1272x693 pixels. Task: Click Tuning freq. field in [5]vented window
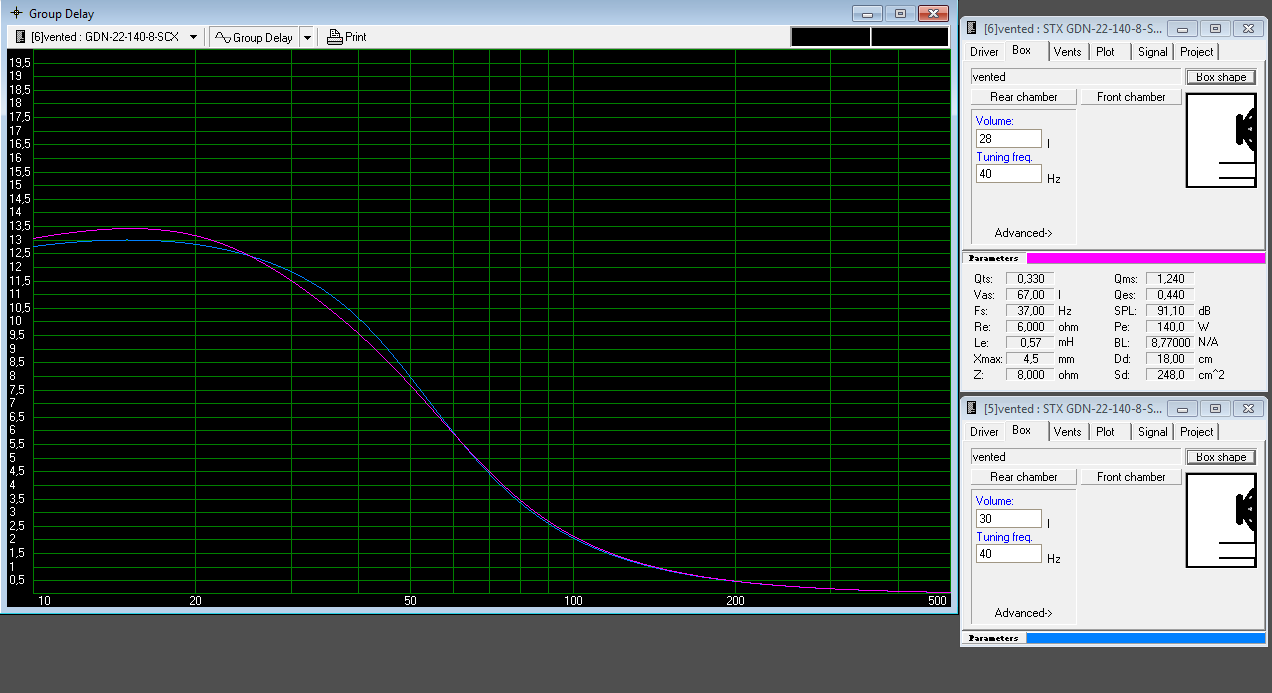(1008, 554)
